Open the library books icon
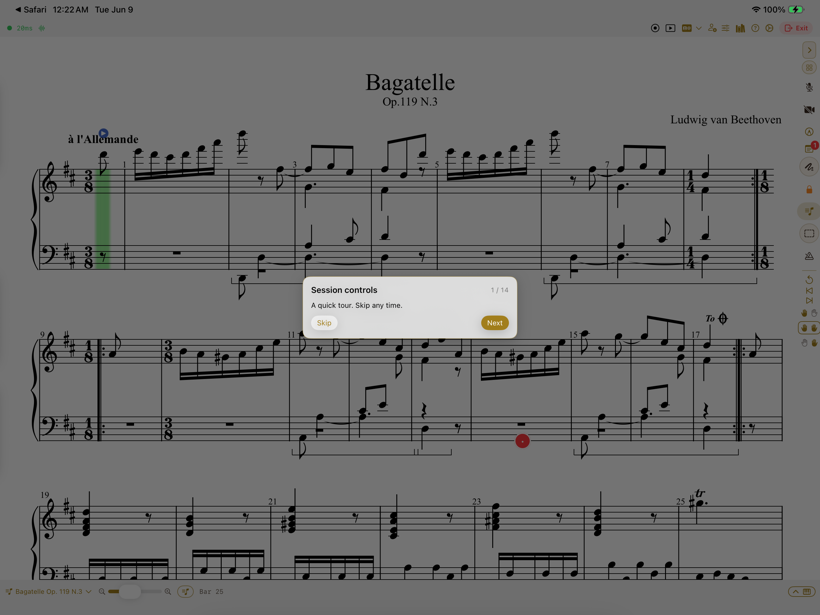Image resolution: width=820 pixels, height=615 pixels. click(x=740, y=28)
